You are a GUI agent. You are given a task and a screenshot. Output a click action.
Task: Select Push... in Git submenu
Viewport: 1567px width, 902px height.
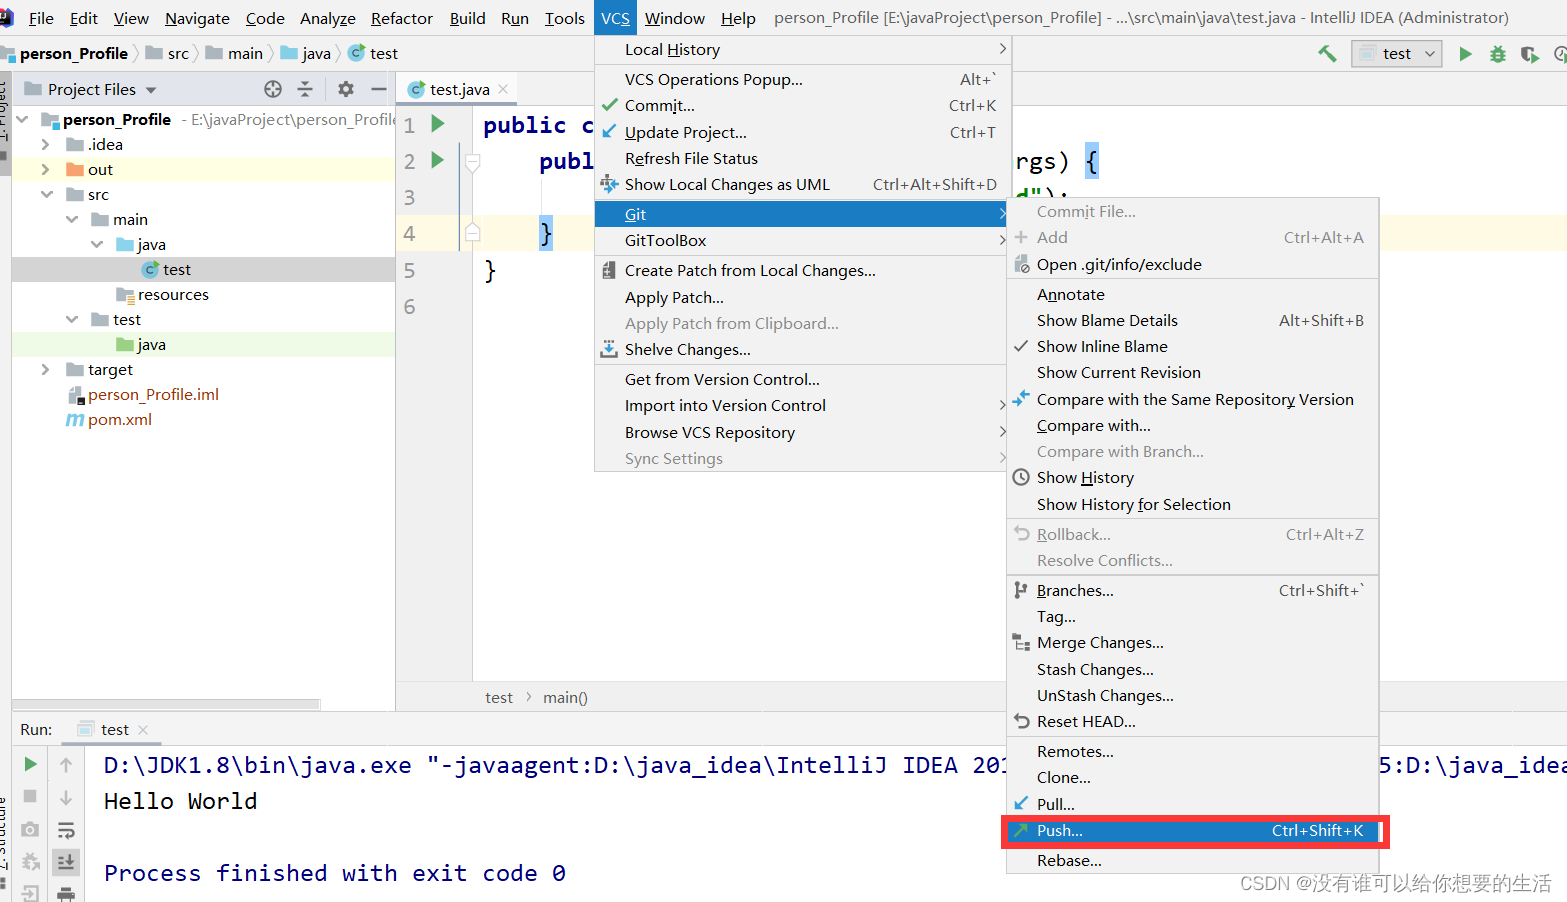1192,831
